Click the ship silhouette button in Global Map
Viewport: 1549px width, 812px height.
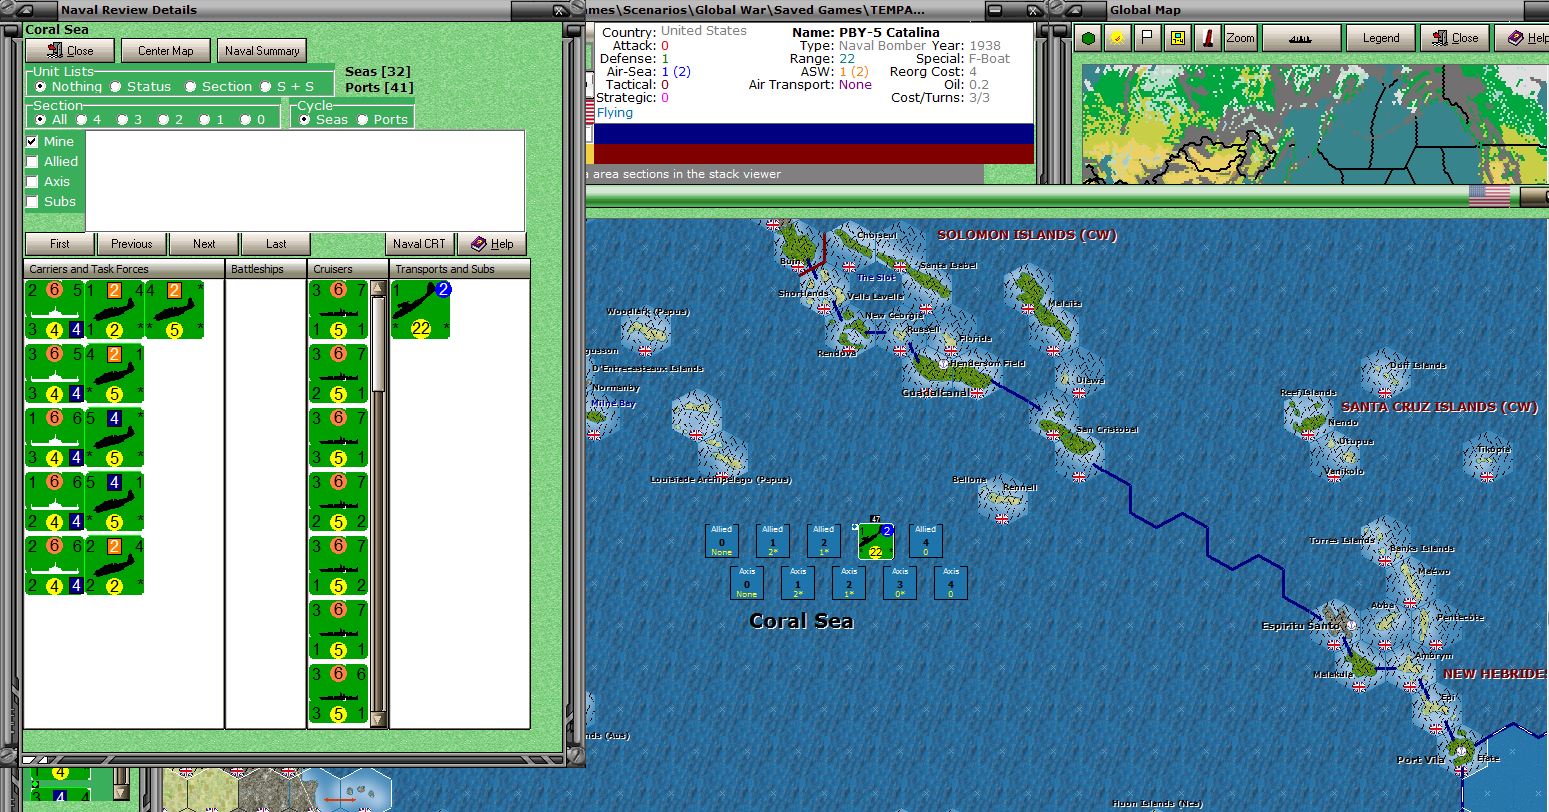click(1301, 38)
